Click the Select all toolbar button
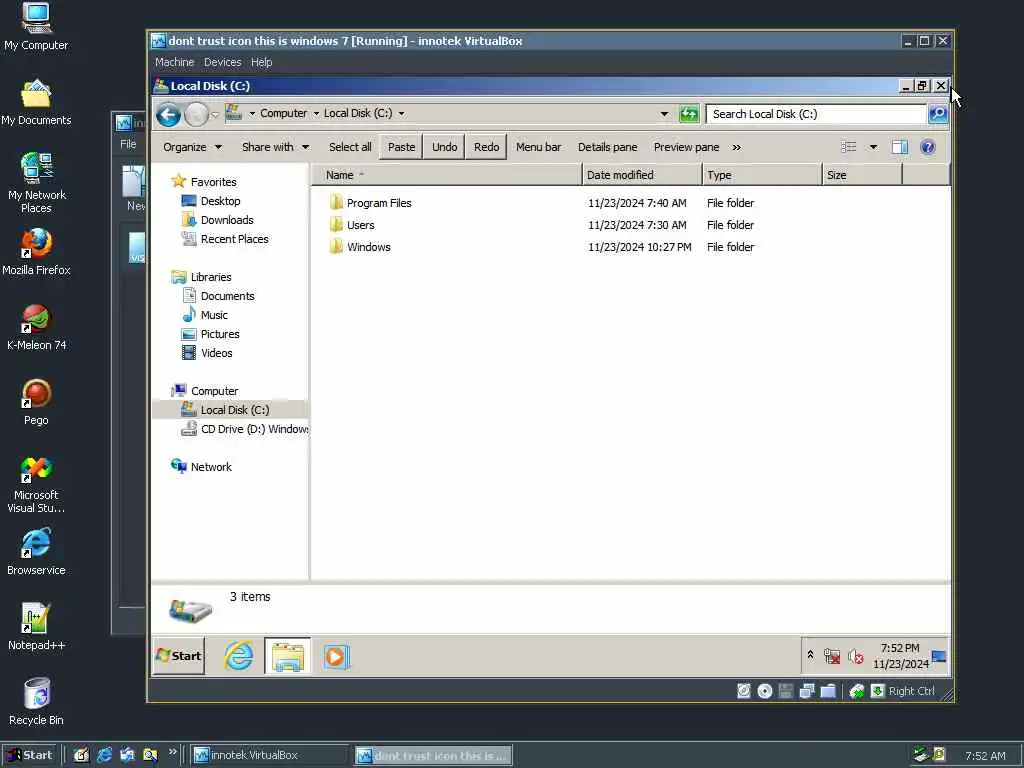 pos(350,147)
